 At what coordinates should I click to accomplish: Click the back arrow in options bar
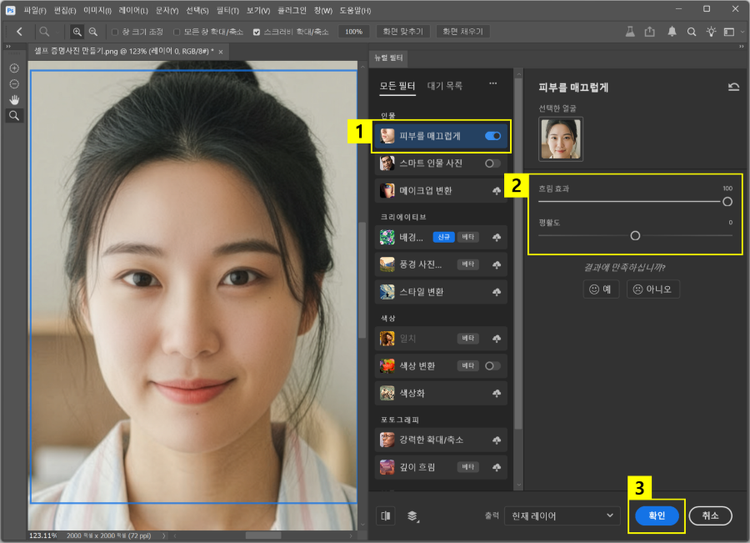tap(19, 32)
